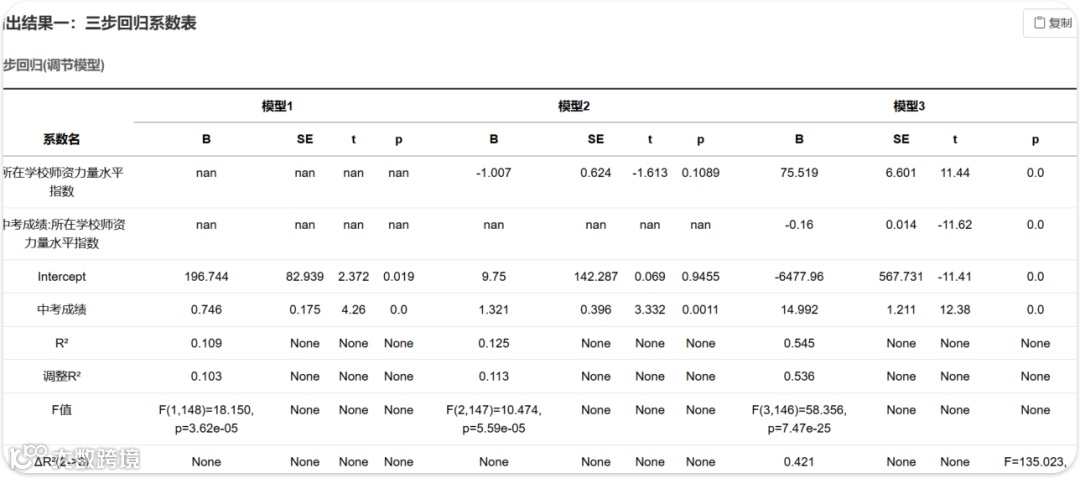Click the 步回归(调节模型) subtitle
Viewport: 1080px width, 478px height.
point(54,66)
